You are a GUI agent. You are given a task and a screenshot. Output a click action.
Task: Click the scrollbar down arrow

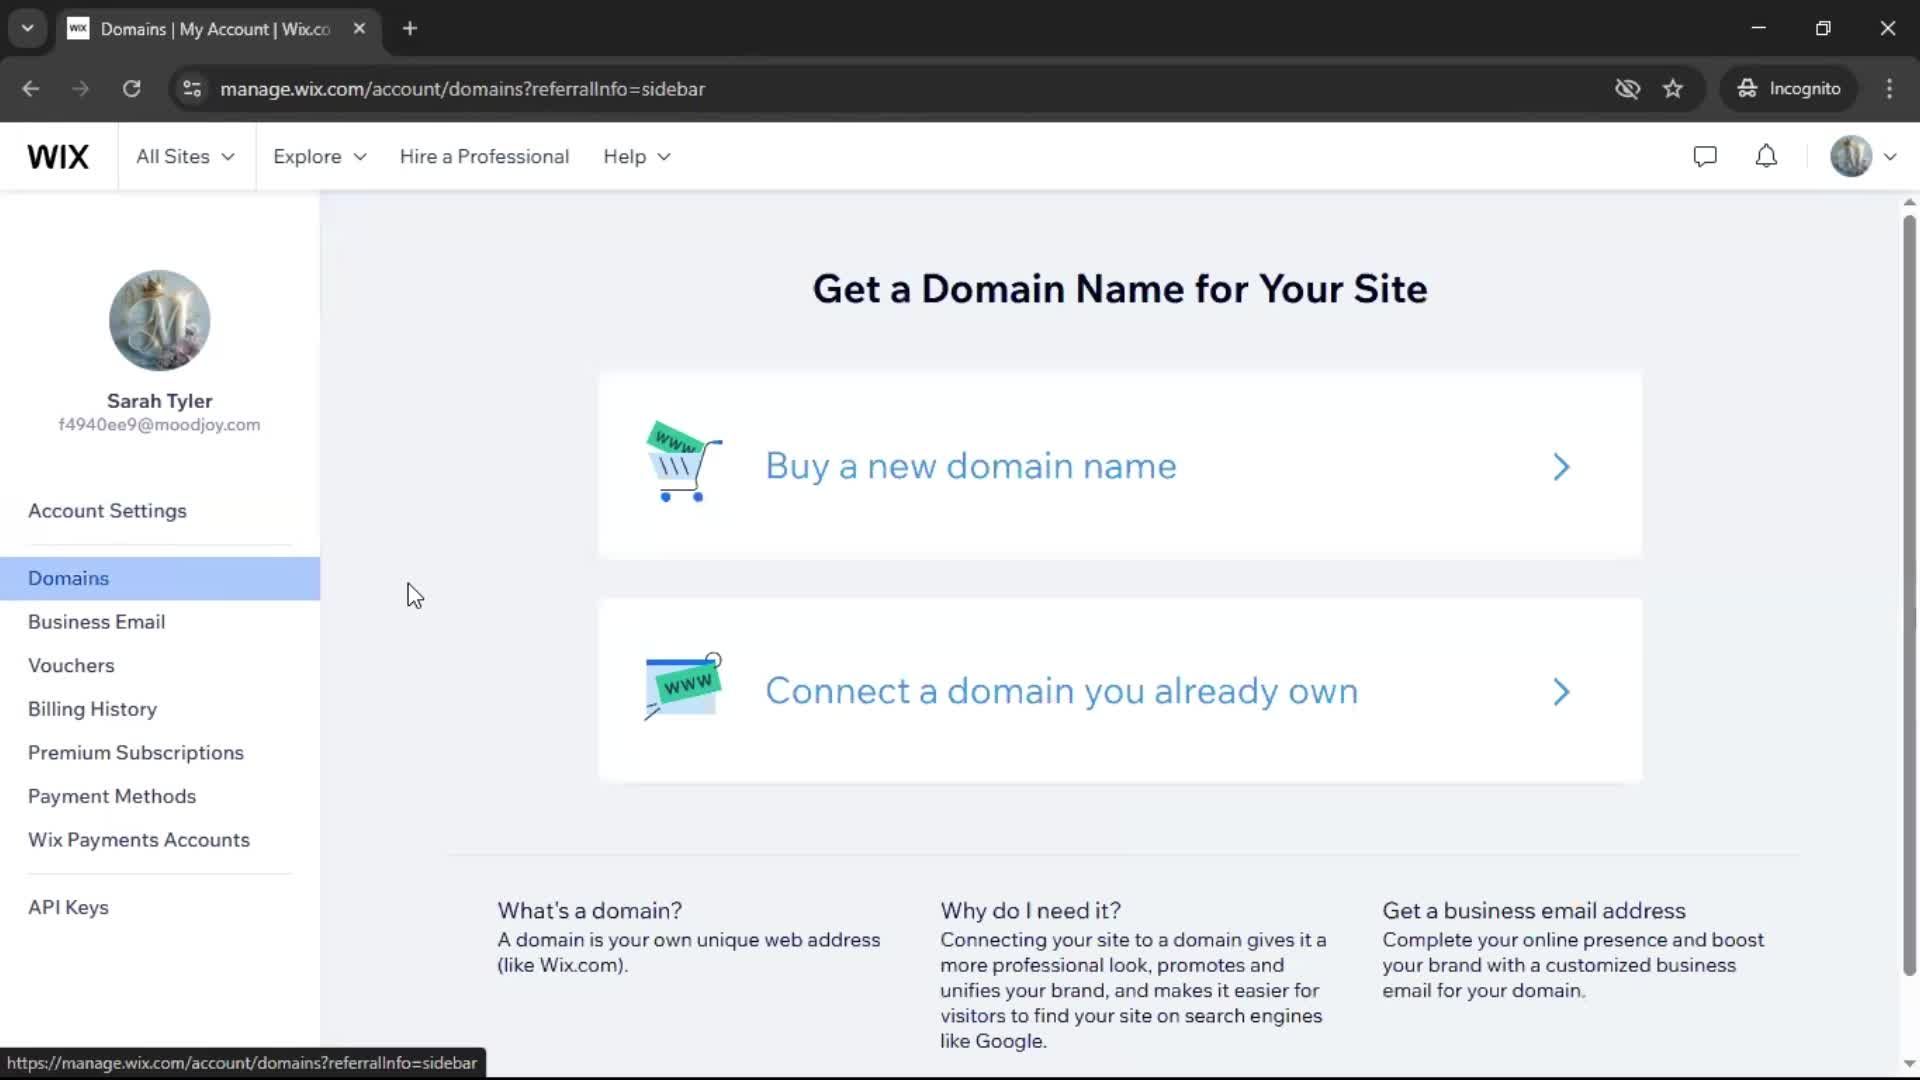click(1909, 1064)
